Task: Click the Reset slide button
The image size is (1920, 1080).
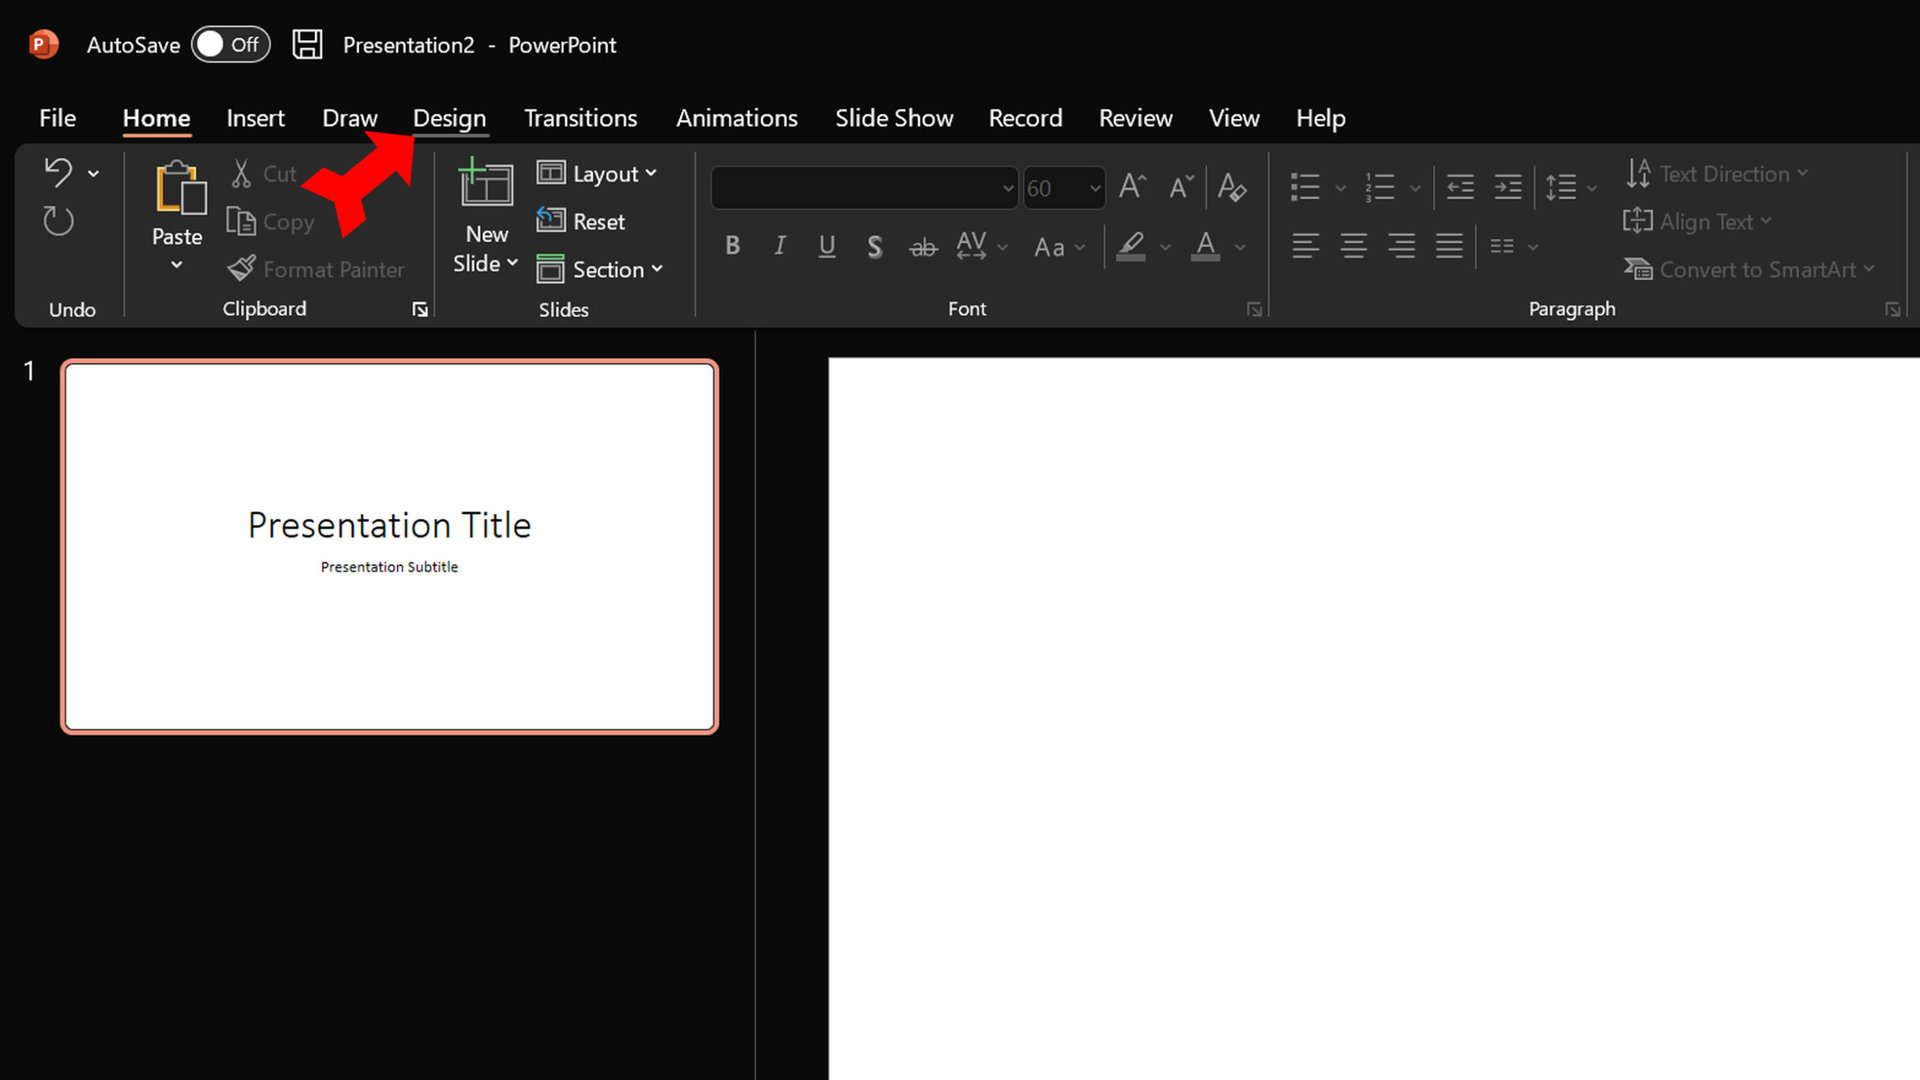Action: pos(581,222)
